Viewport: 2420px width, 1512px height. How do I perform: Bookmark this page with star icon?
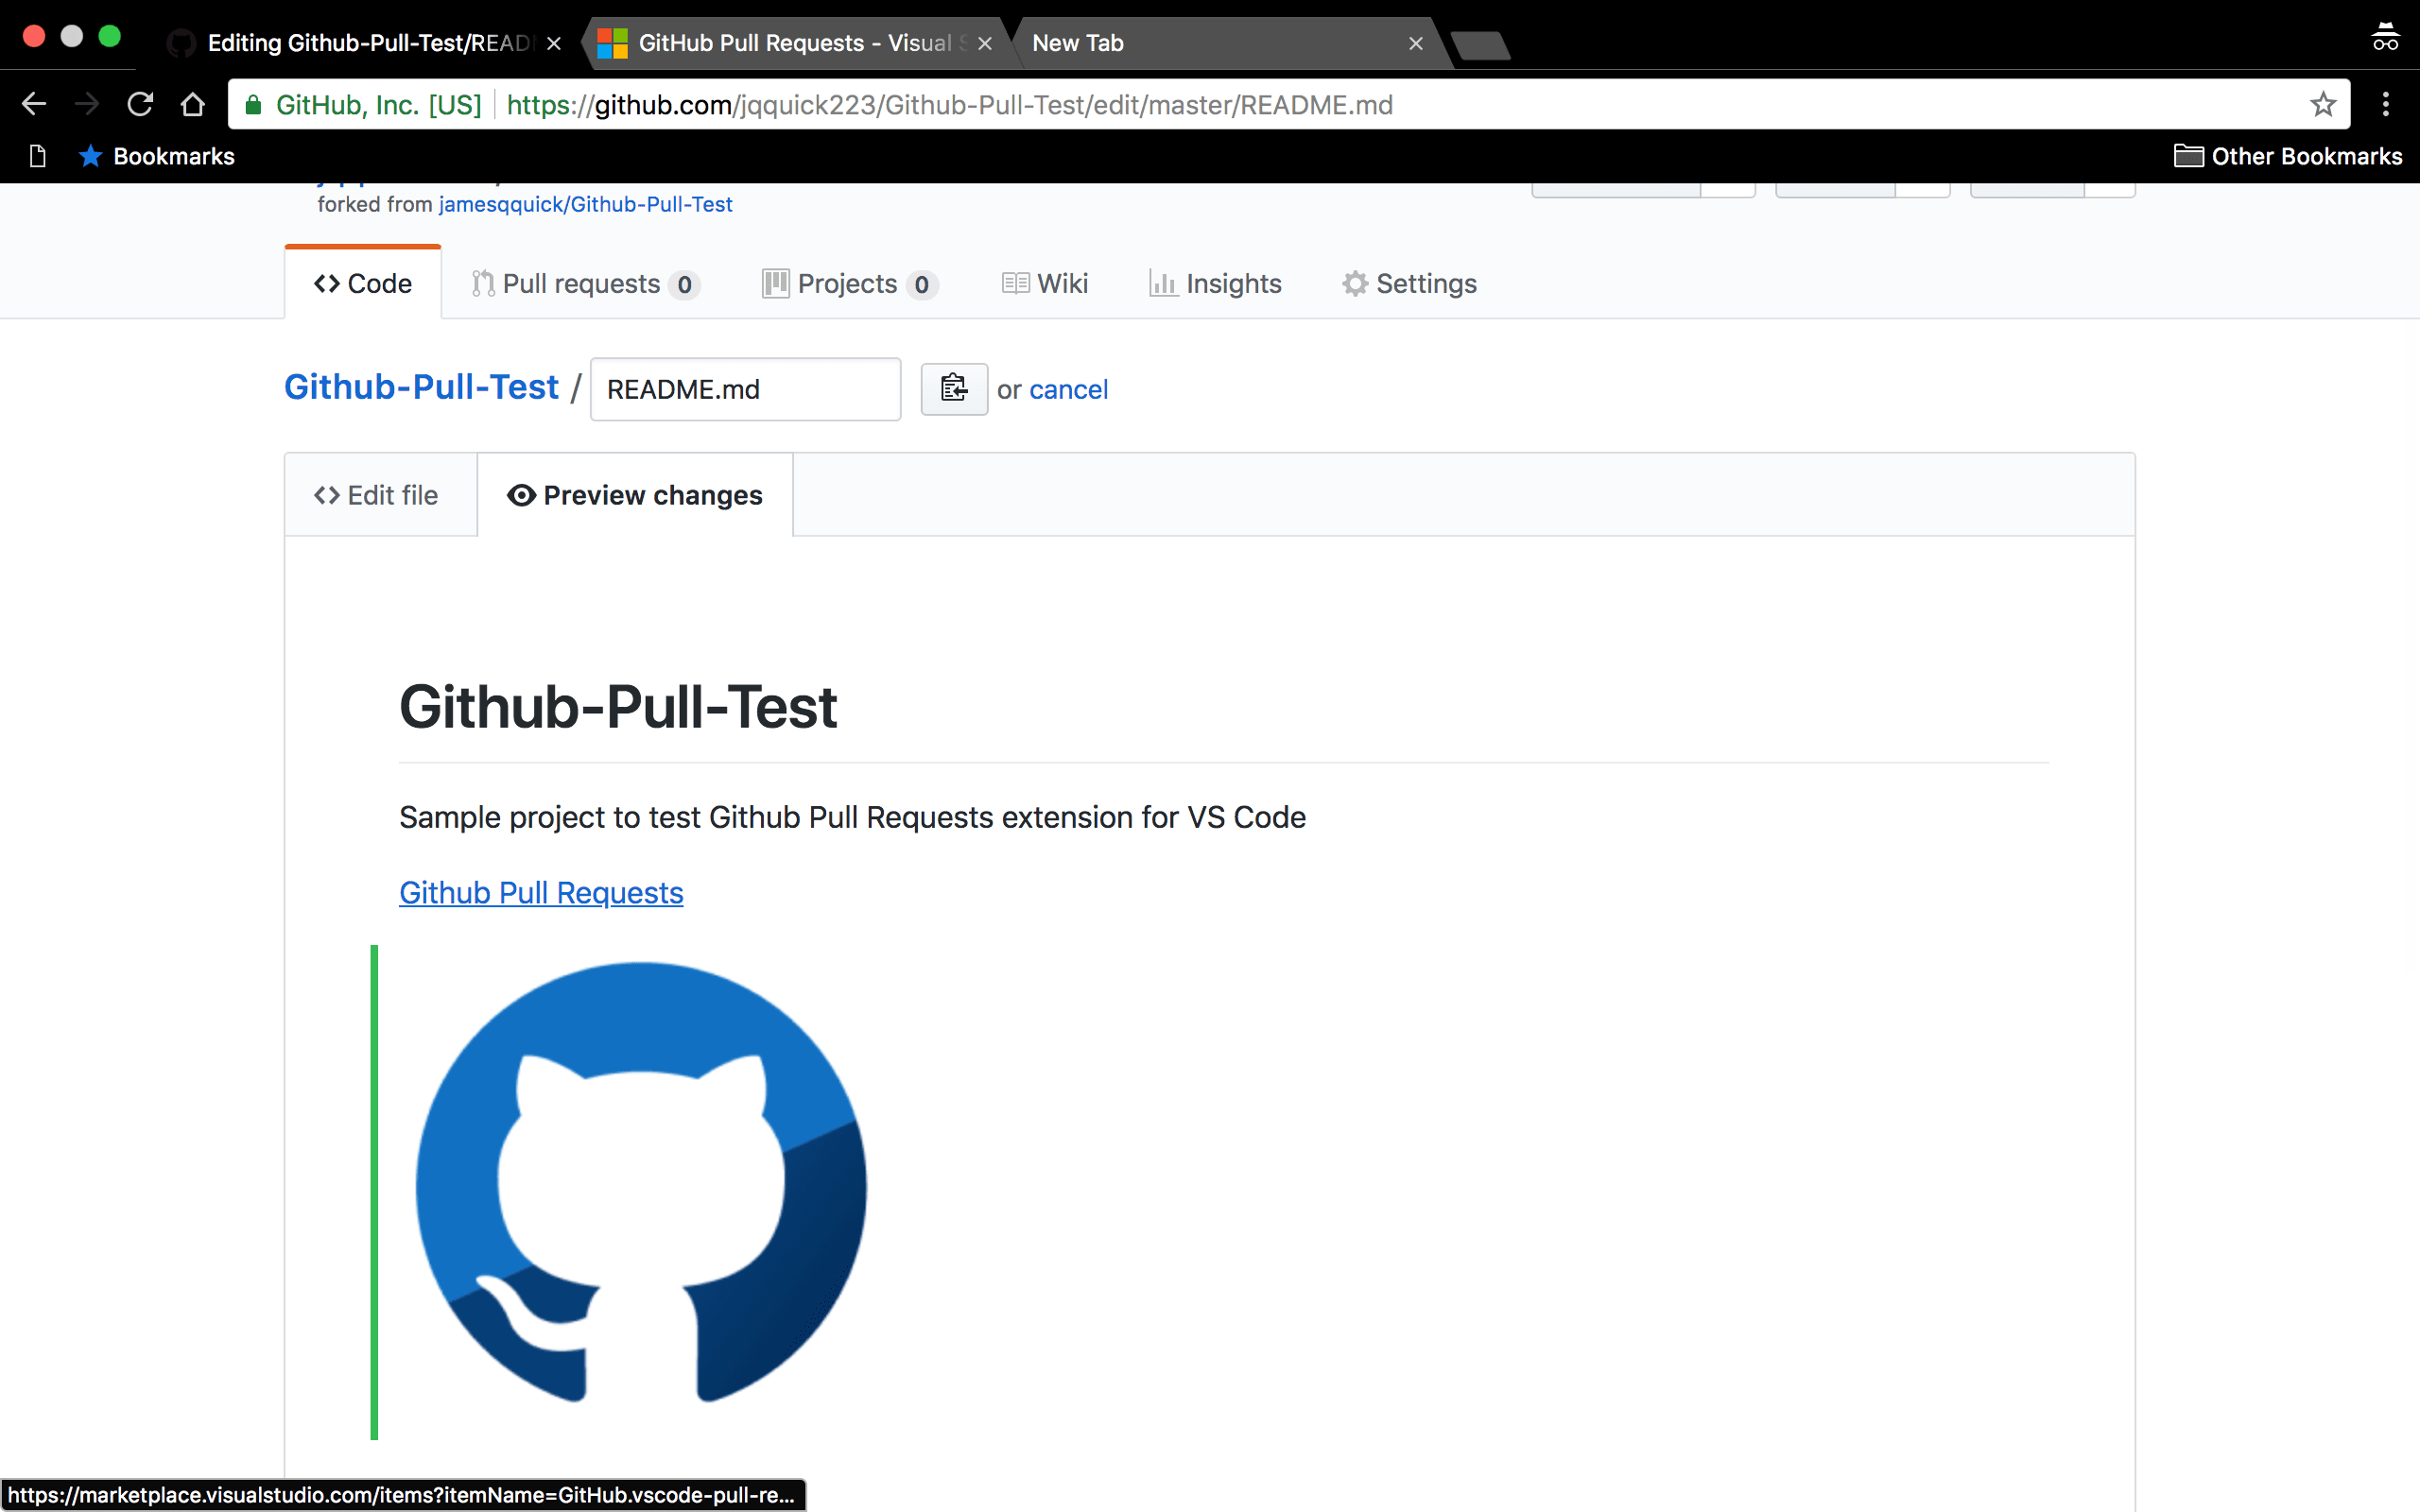pos(2322,104)
